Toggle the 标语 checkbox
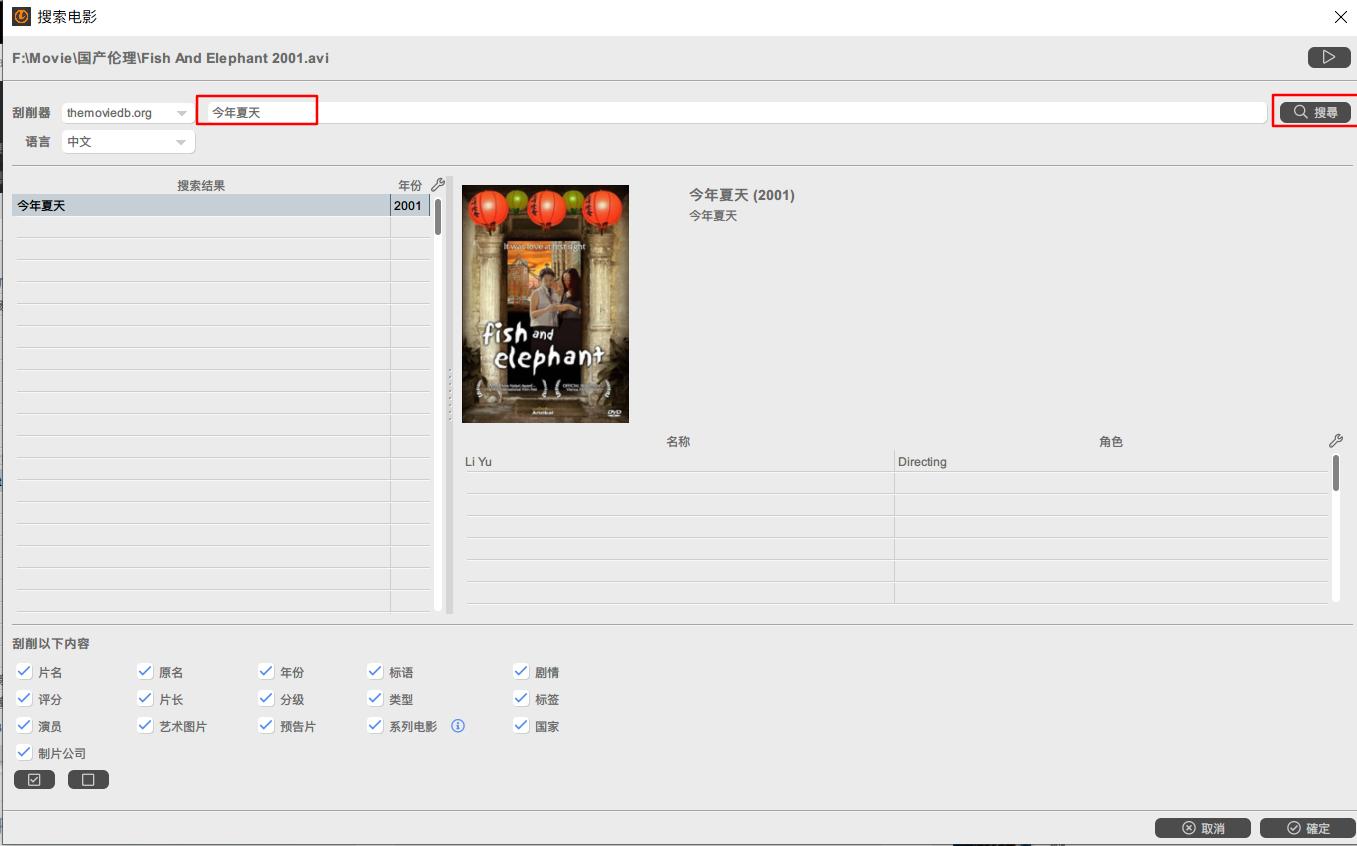The height and width of the screenshot is (846, 1357). coord(375,671)
